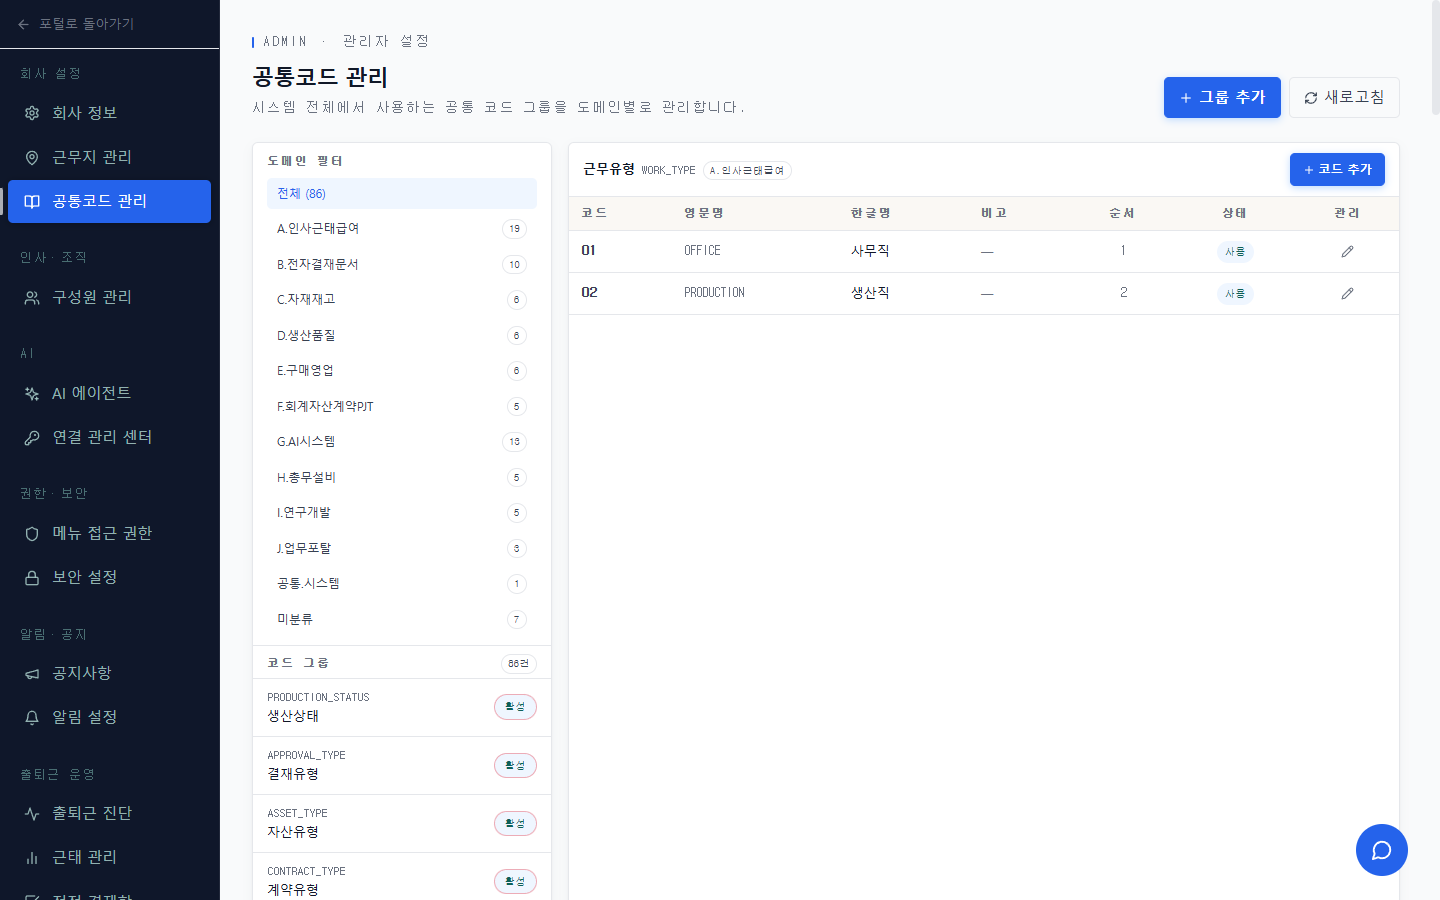The width and height of the screenshot is (1440, 900).
Task: Filter by C.자재재고 domain
Action: [x=402, y=300]
